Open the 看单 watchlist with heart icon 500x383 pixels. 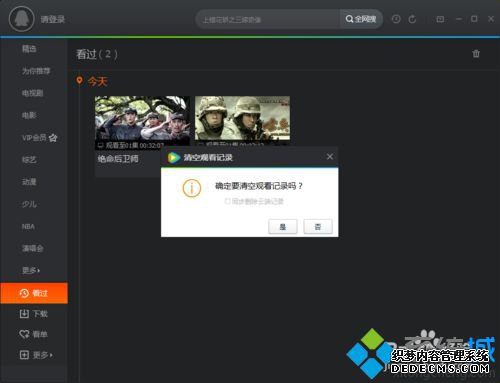(x=33, y=334)
